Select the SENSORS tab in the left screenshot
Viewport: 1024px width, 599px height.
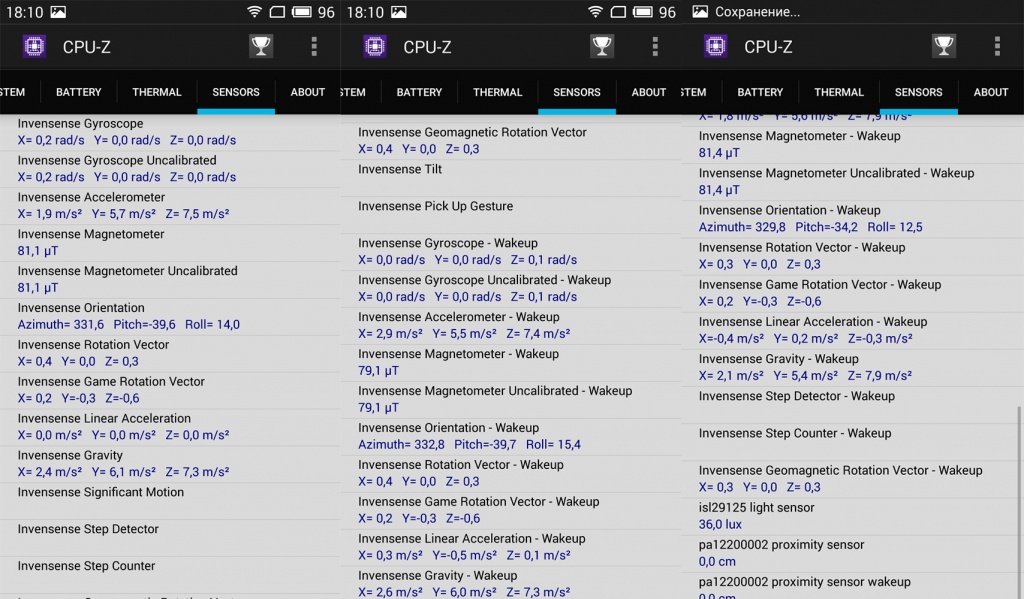point(236,92)
